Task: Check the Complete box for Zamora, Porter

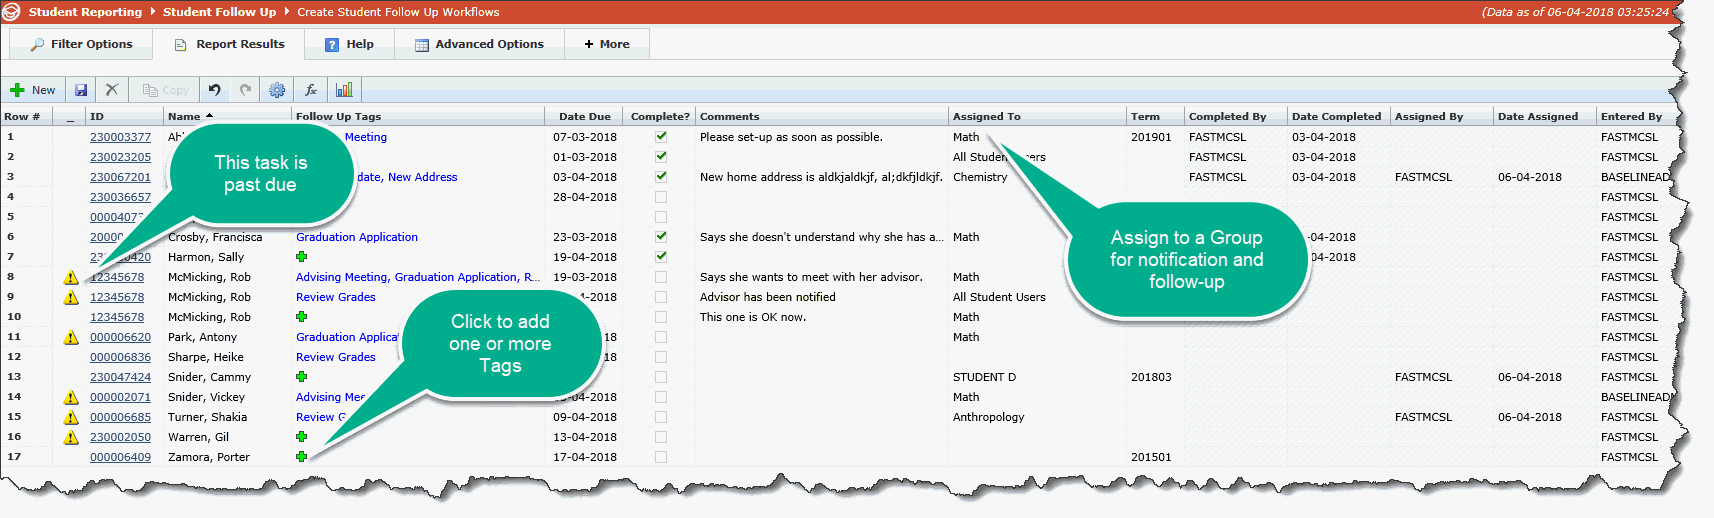Action: [660, 457]
